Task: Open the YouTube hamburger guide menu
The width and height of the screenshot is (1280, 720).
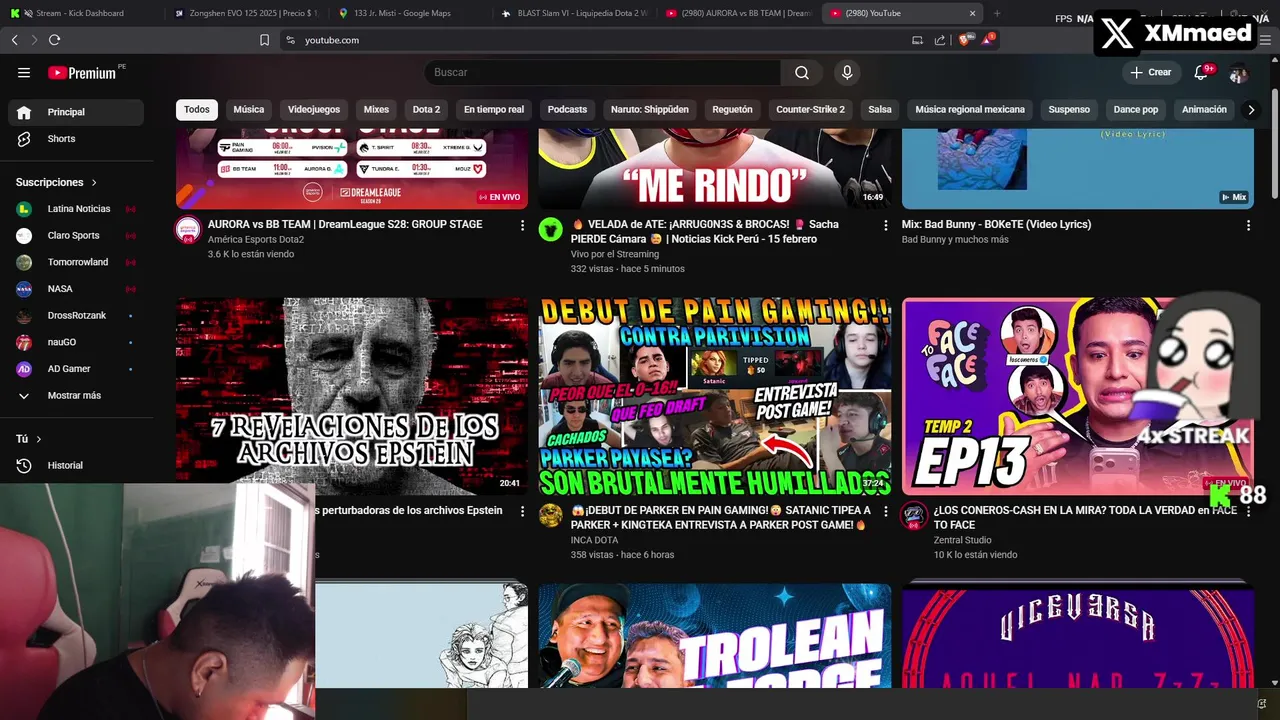Action: click(x=24, y=72)
